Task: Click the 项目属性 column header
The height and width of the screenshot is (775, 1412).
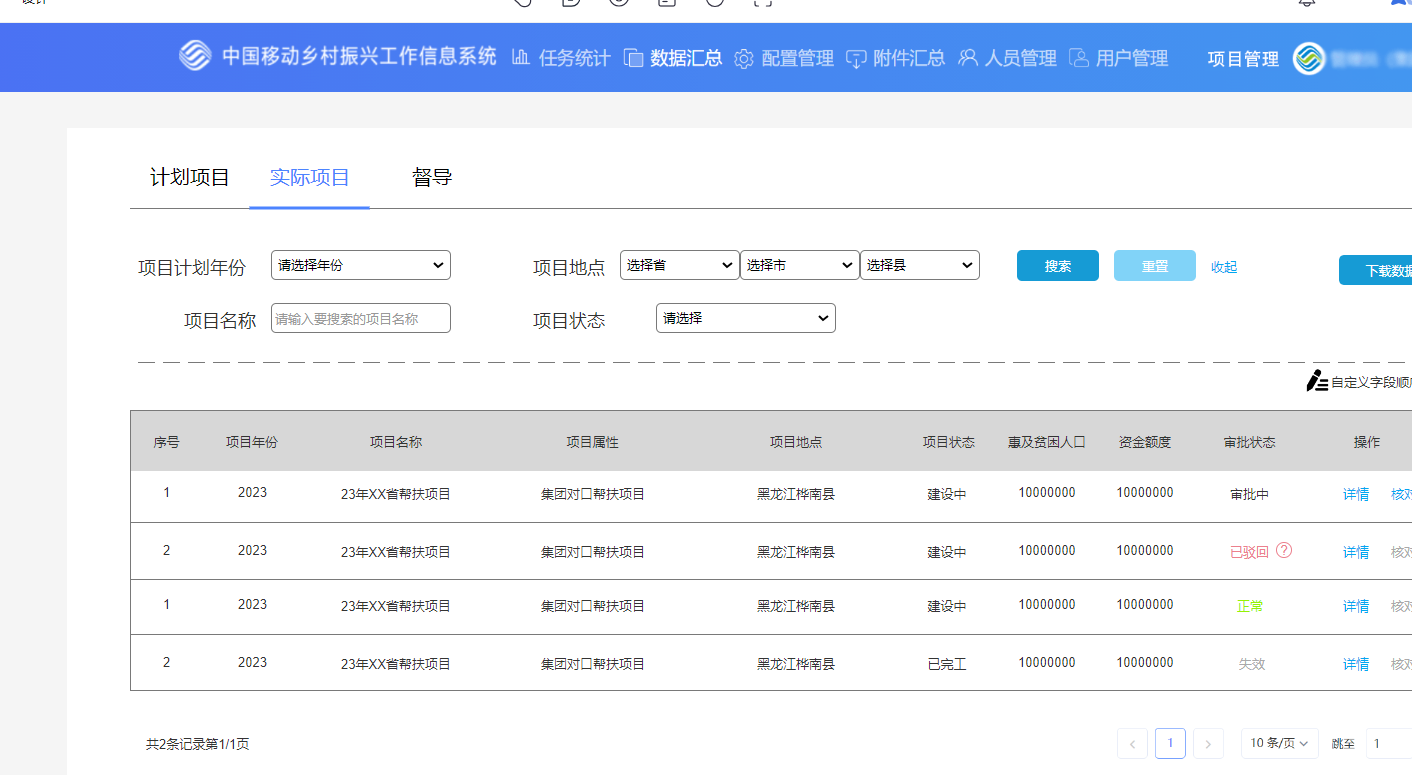Action: coord(593,442)
